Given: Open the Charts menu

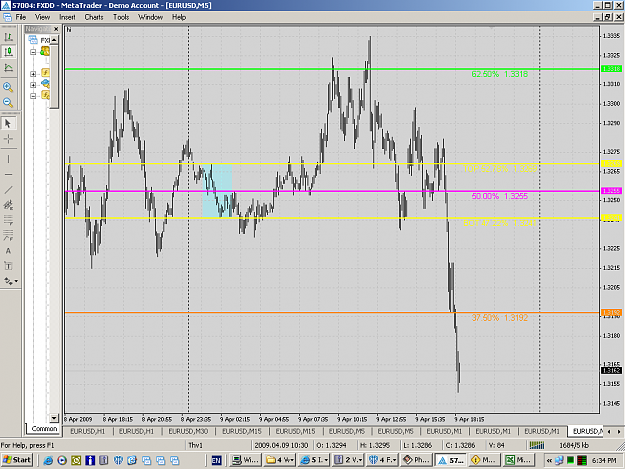Looking at the screenshot, I should (94, 17).
